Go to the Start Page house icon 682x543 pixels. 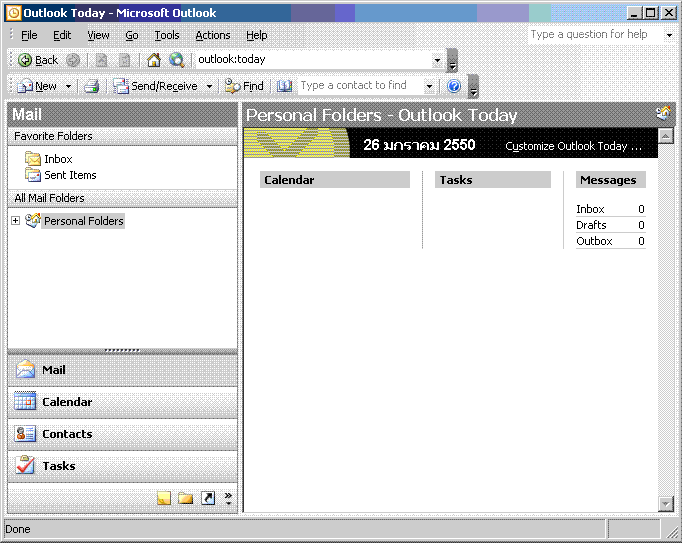click(154, 60)
